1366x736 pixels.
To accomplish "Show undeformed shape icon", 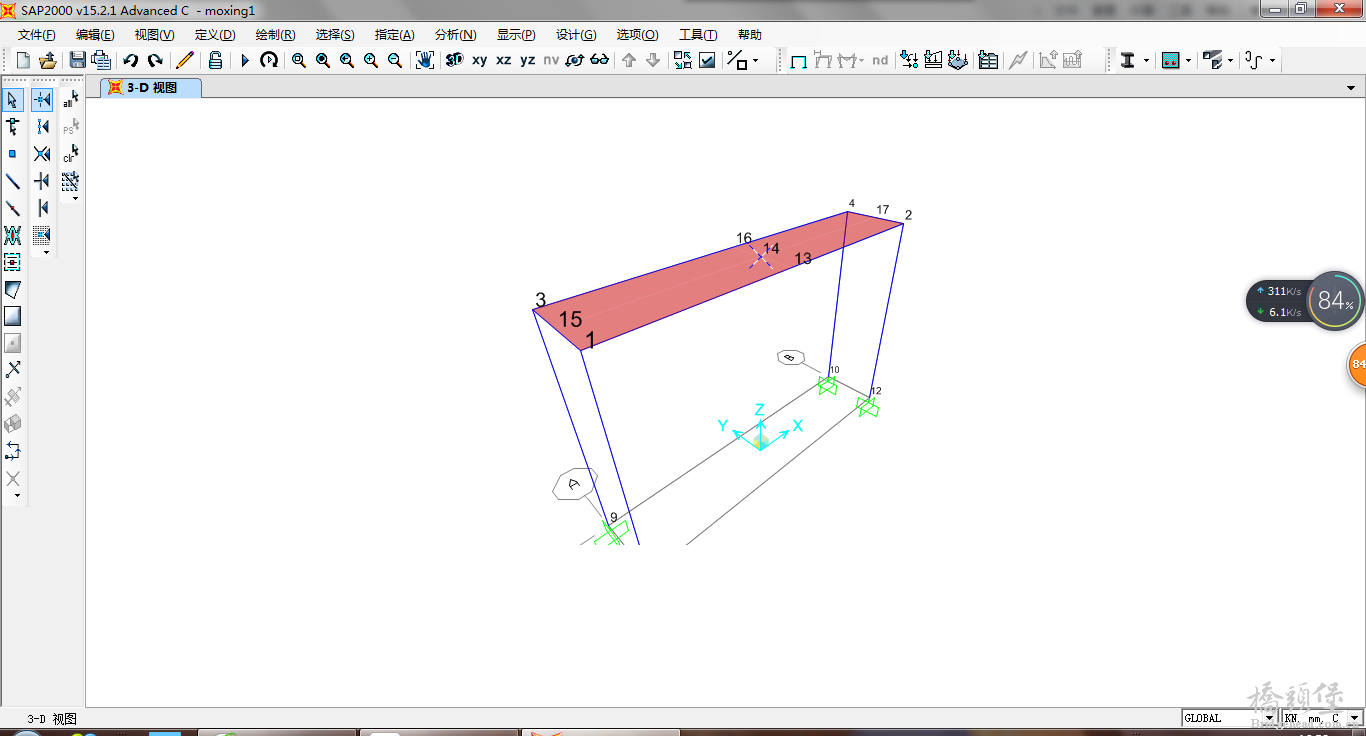I will click(x=799, y=60).
